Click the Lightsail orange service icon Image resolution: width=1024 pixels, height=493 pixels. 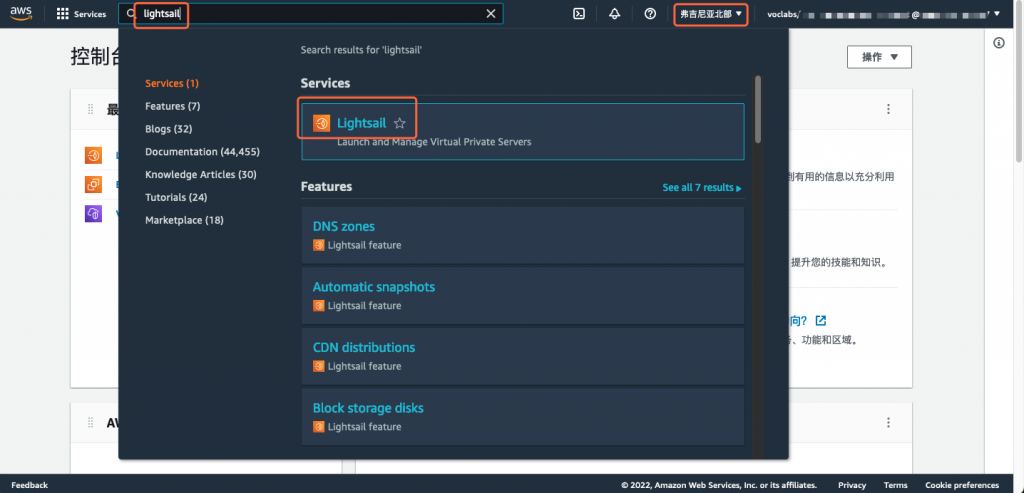321,123
